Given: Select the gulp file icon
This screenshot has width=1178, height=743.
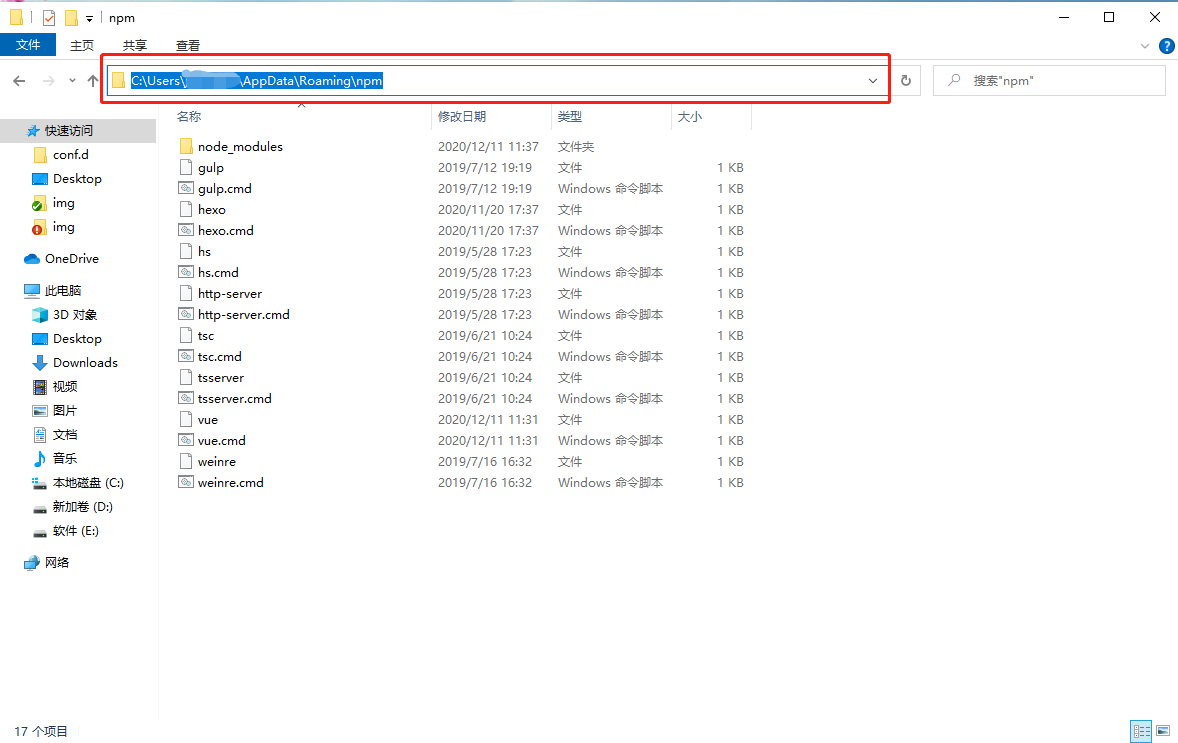Looking at the screenshot, I should (x=186, y=168).
